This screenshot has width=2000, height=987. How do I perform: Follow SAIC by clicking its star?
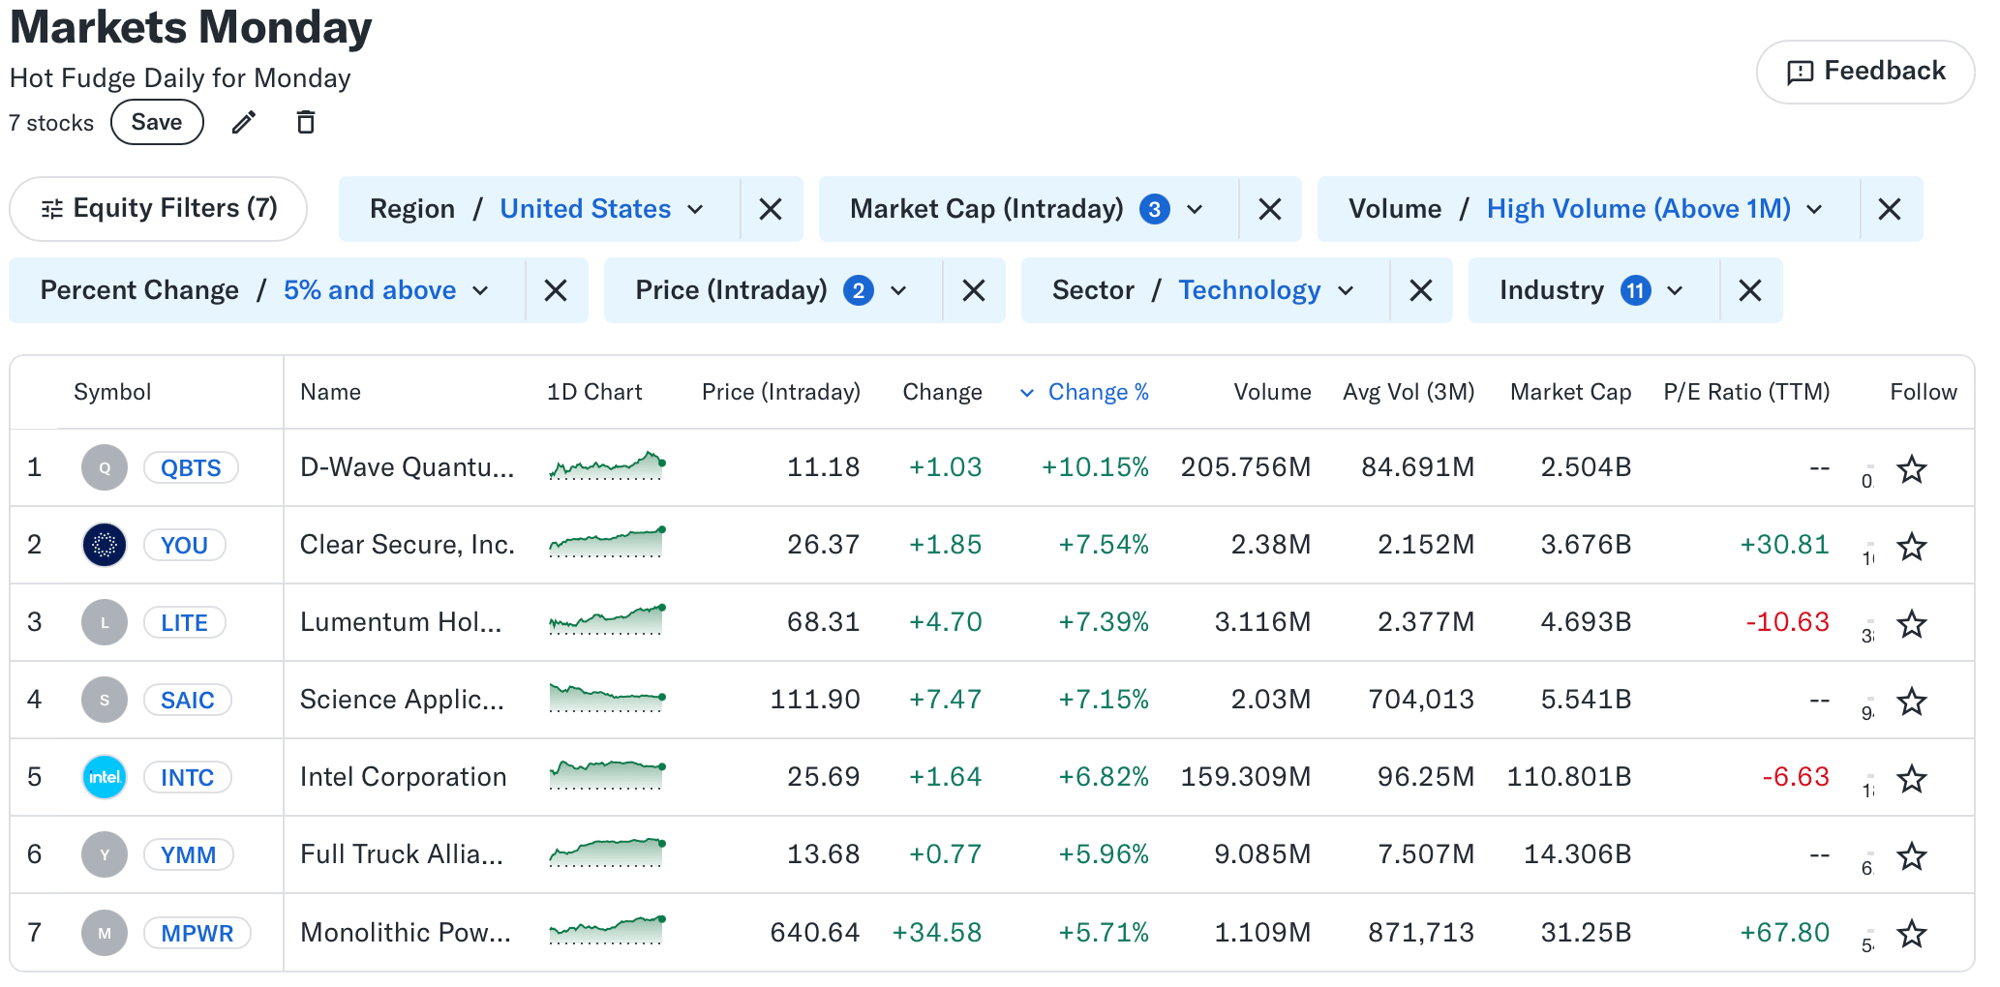[1911, 700]
